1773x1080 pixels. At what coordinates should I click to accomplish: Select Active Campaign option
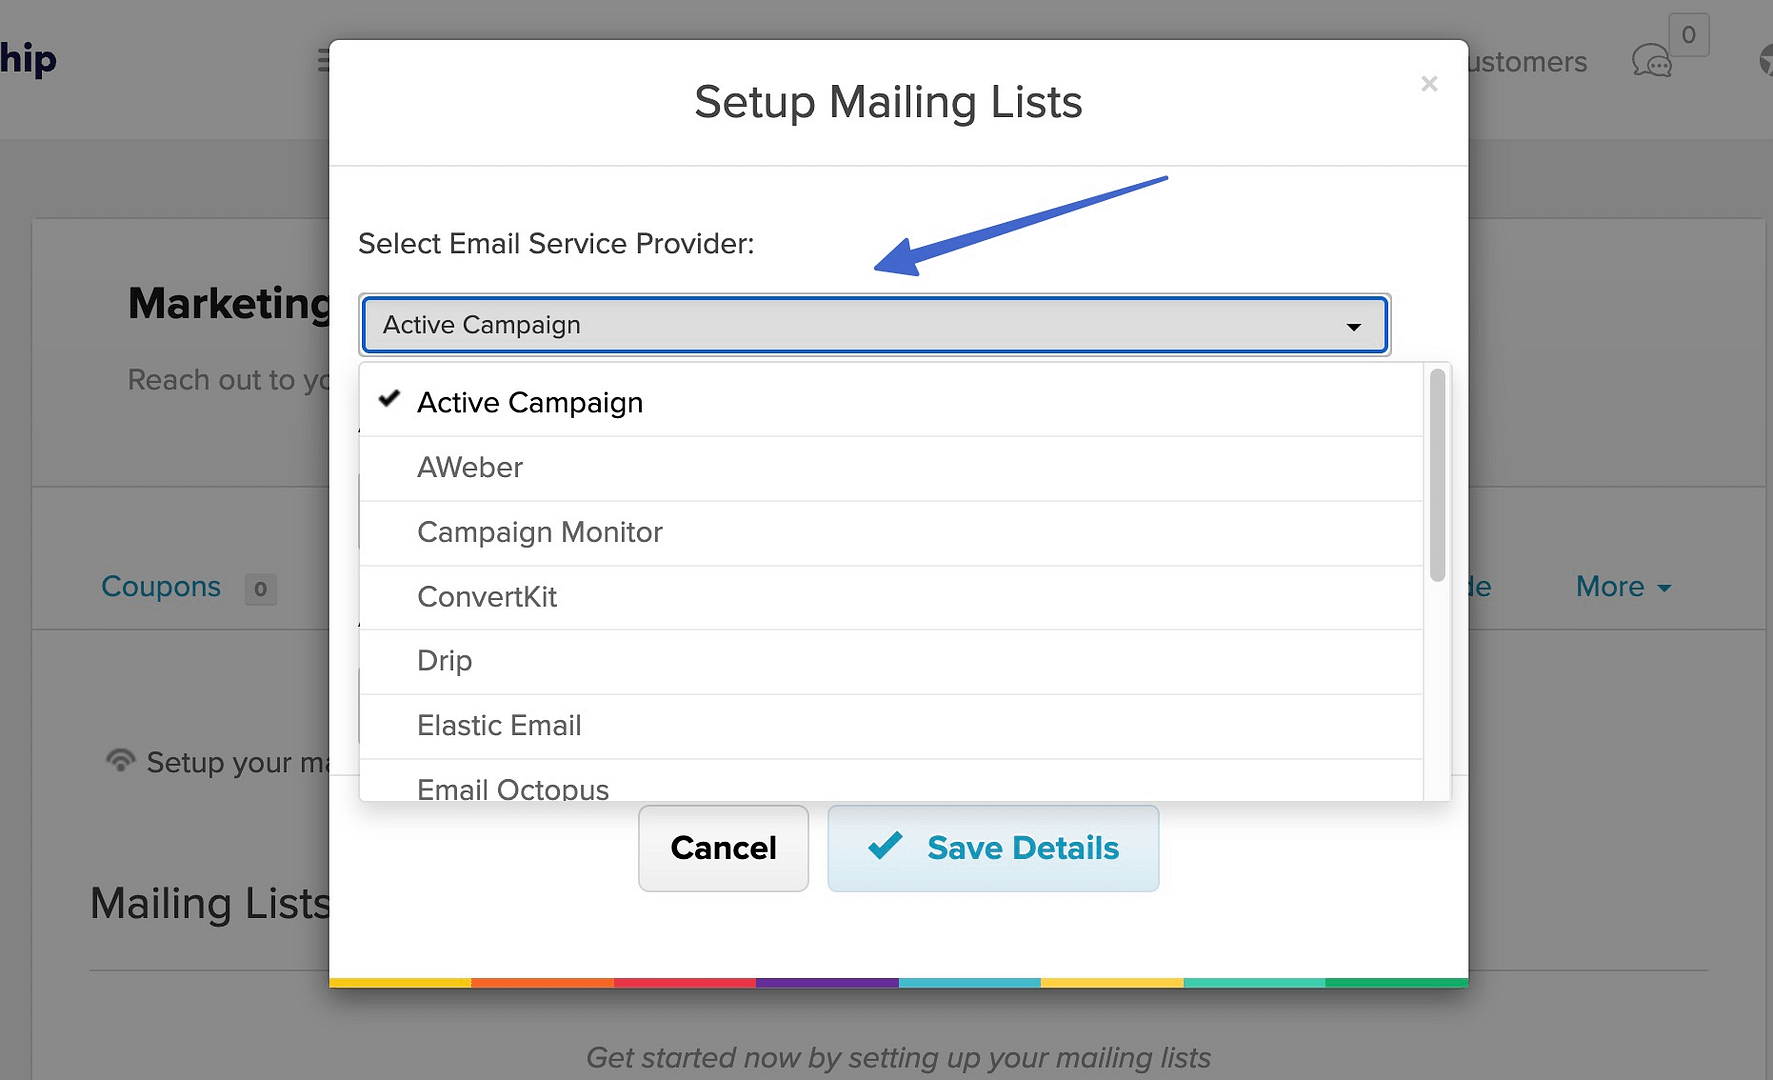pos(530,403)
